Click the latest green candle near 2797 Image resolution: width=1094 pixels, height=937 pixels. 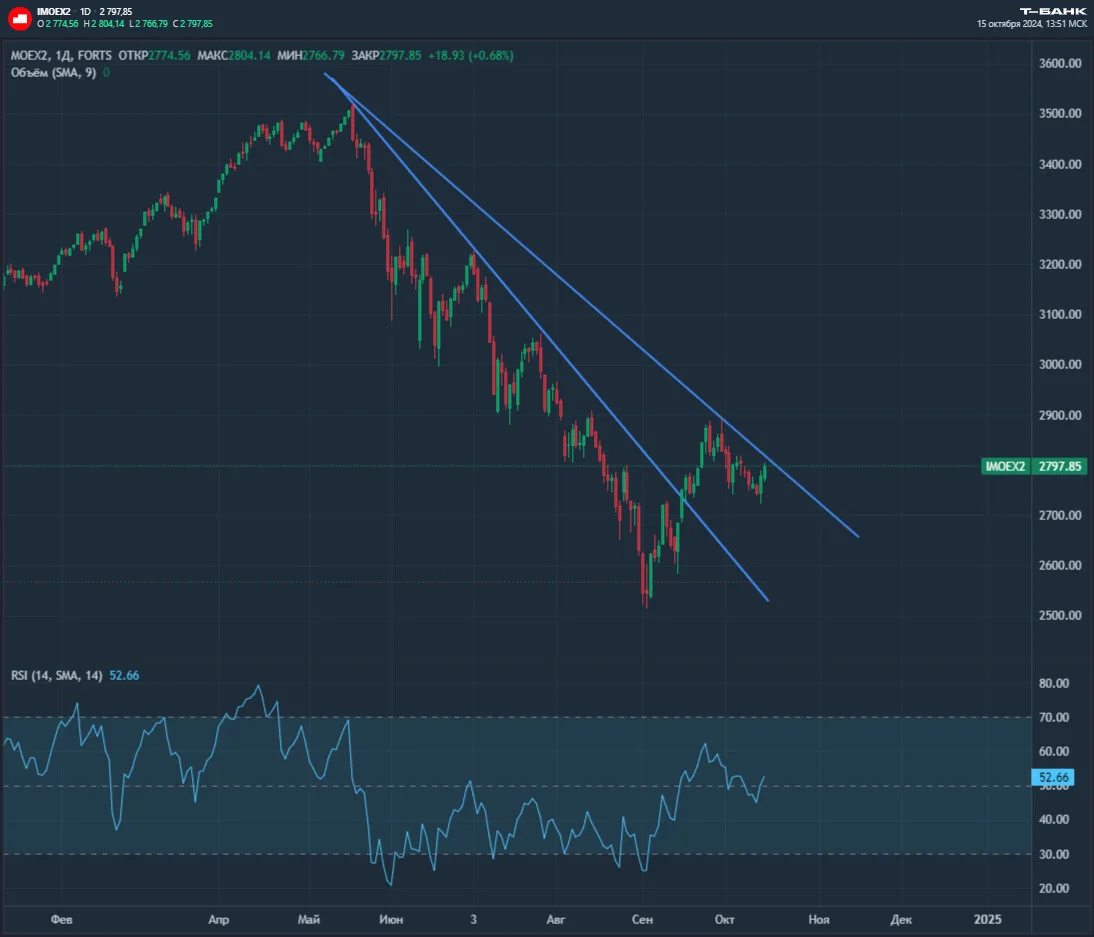pos(765,472)
